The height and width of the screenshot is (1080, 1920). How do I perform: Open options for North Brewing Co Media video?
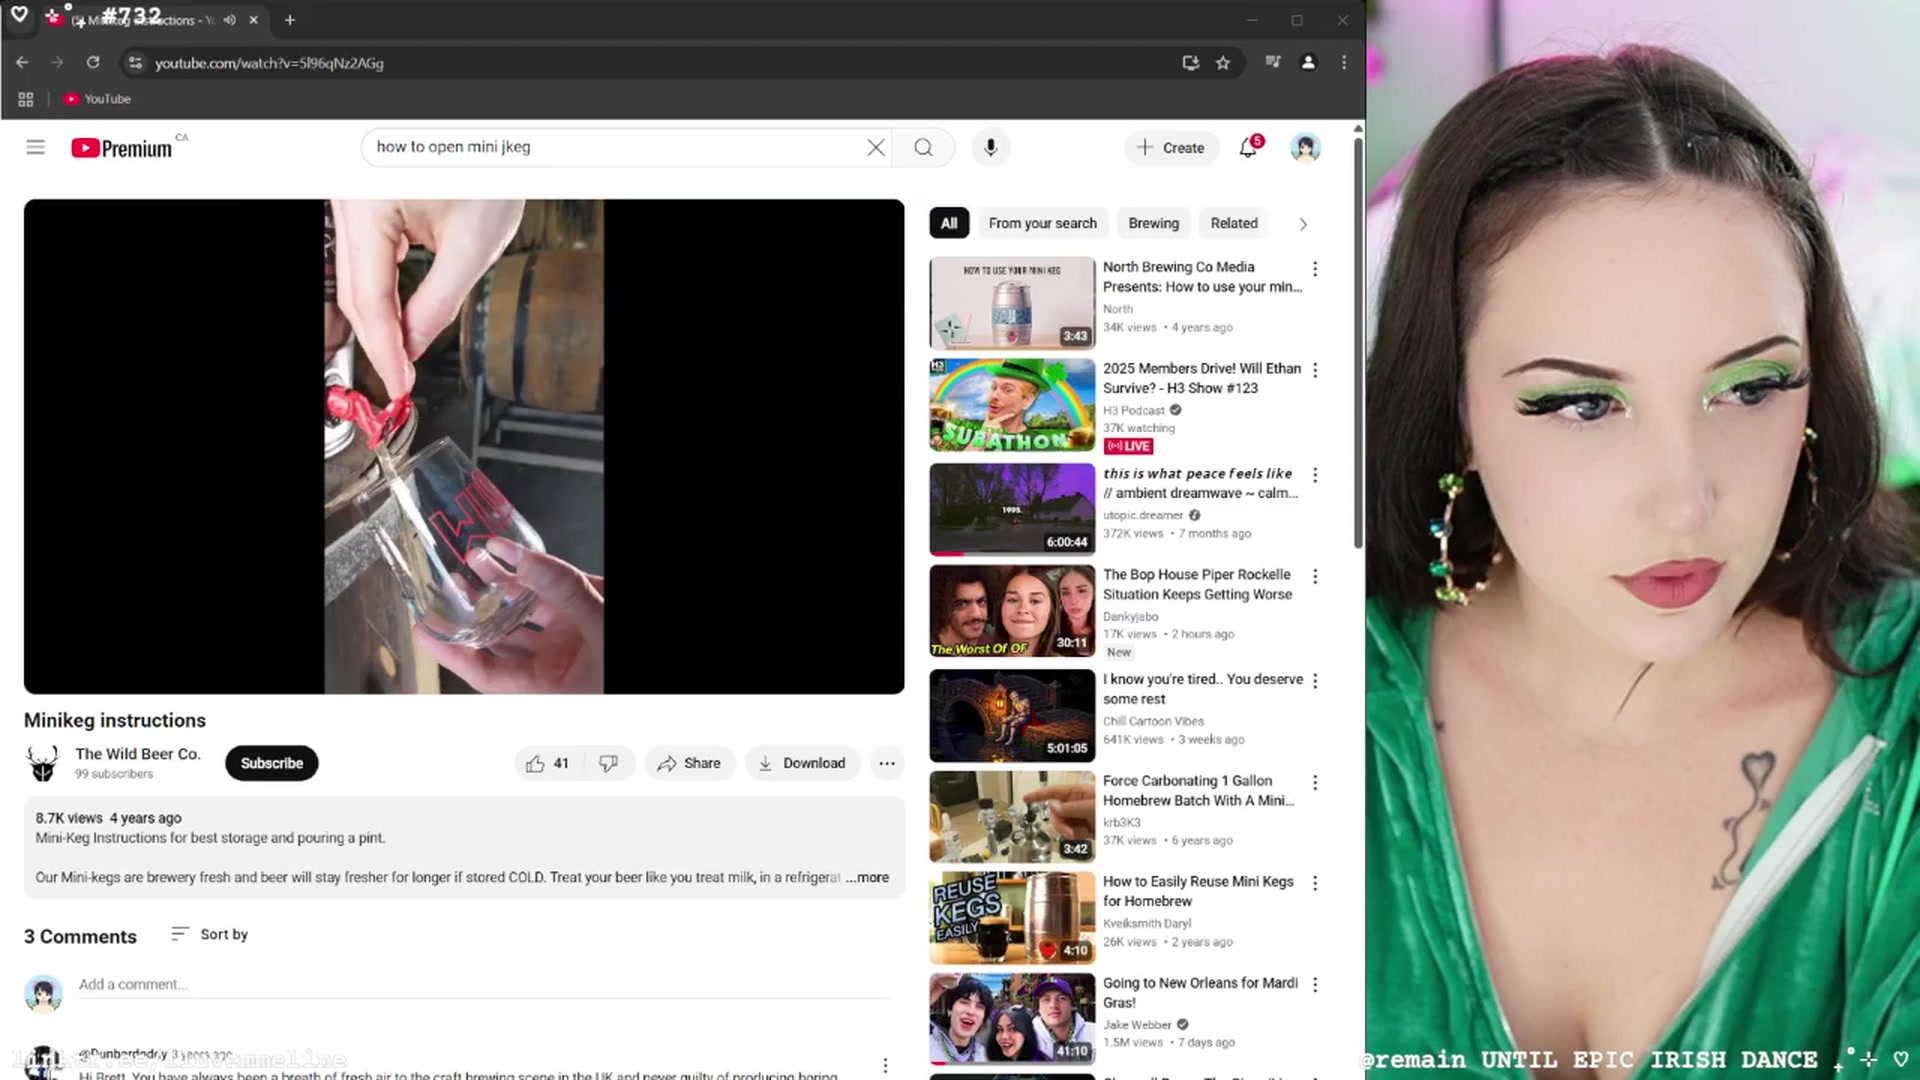coord(1315,269)
